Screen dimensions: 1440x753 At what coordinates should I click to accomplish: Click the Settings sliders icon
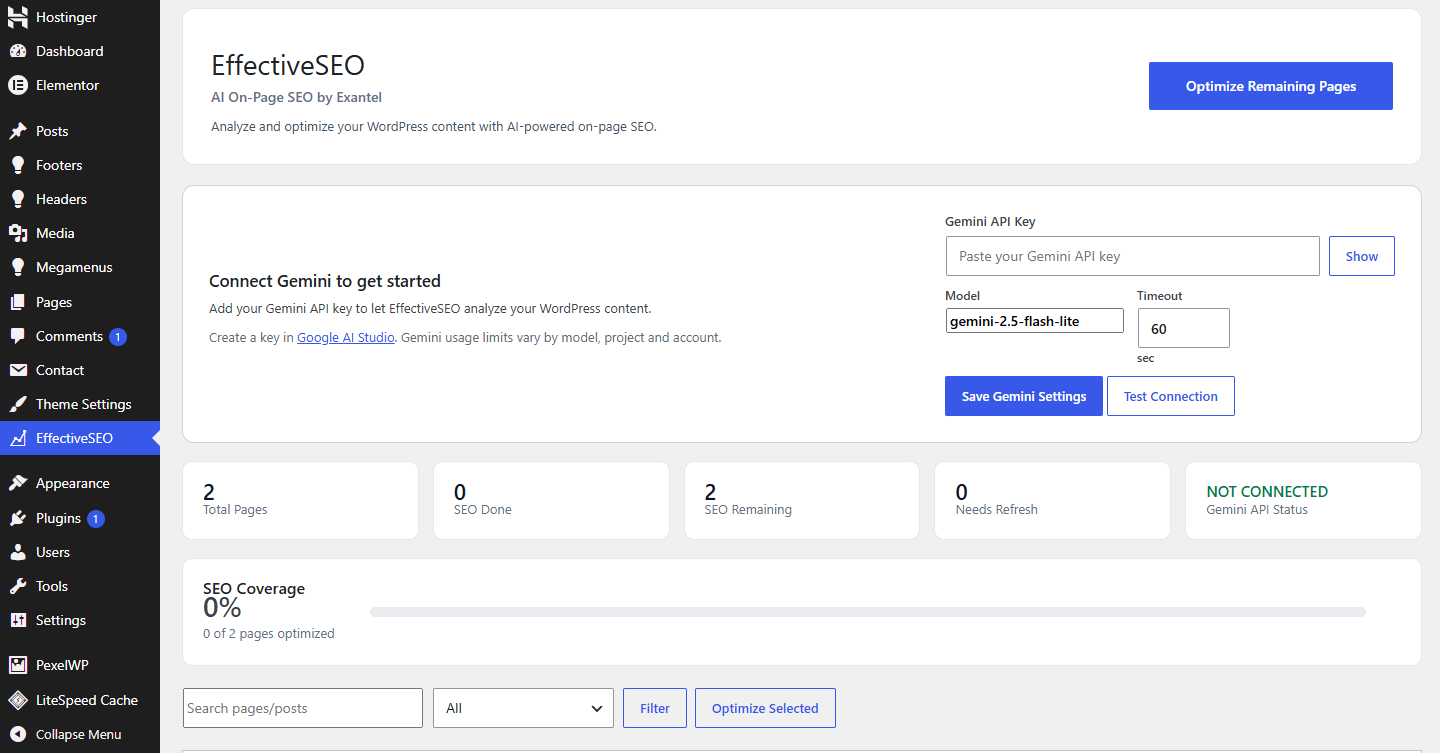pos(18,620)
